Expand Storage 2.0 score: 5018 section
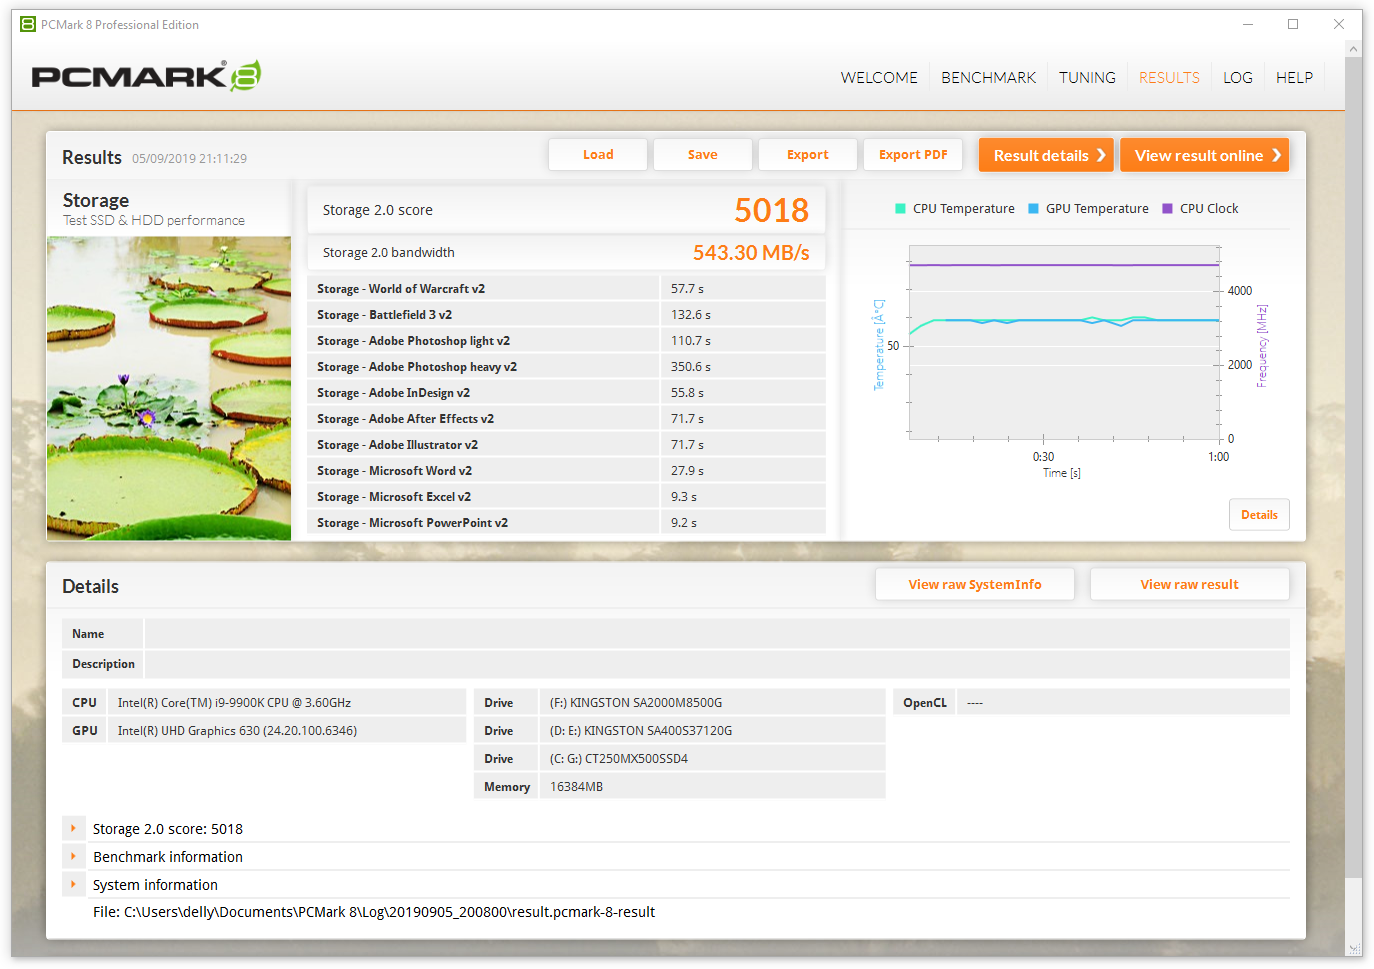Screen dimensions: 1374x969 (73, 829)
